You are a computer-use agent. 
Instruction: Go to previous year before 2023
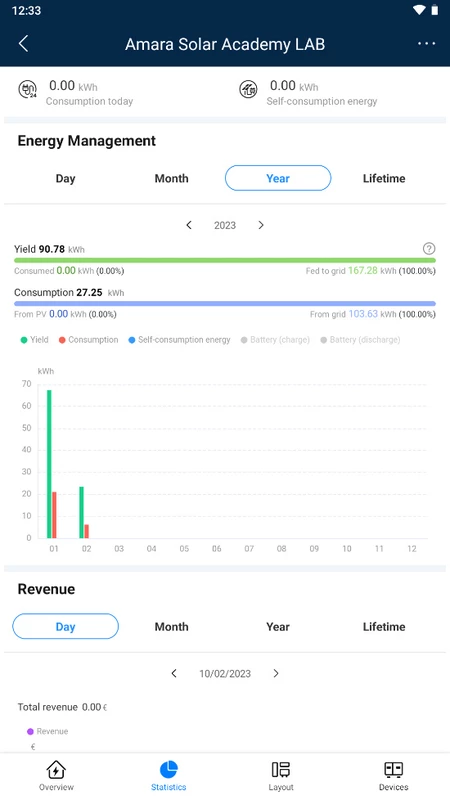[189, 225]
